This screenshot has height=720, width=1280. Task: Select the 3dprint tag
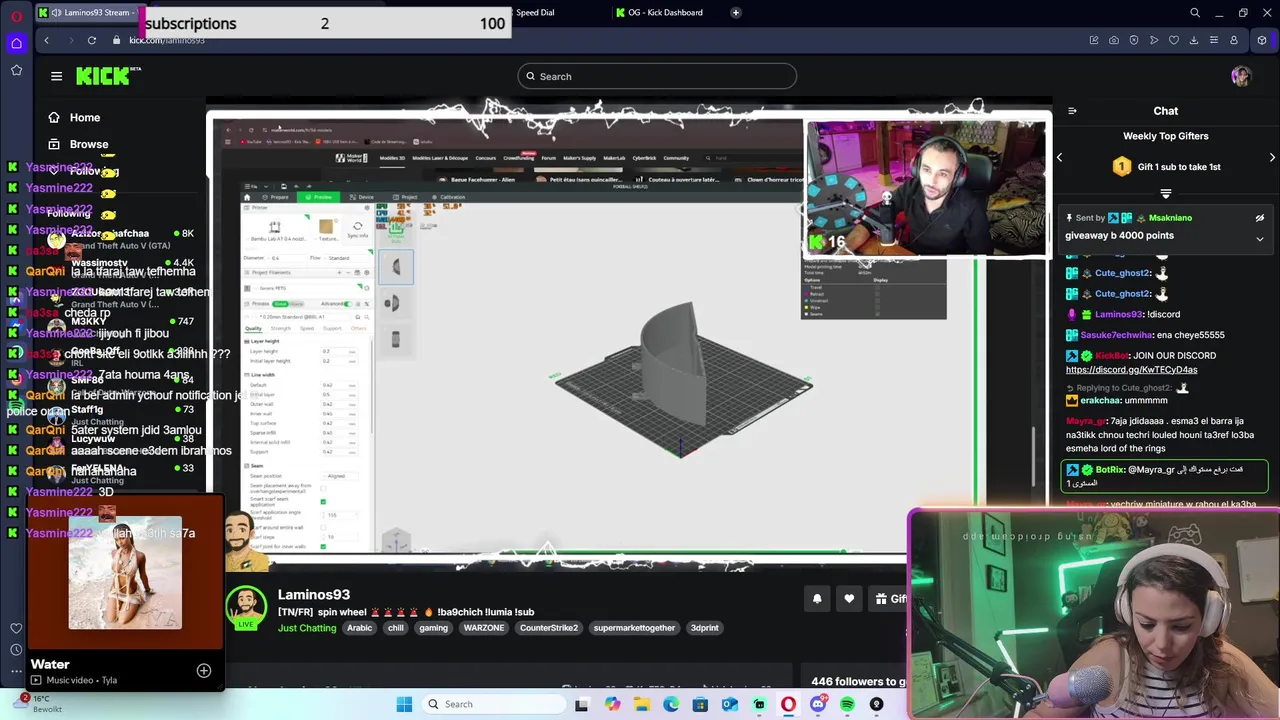(705, 628)
